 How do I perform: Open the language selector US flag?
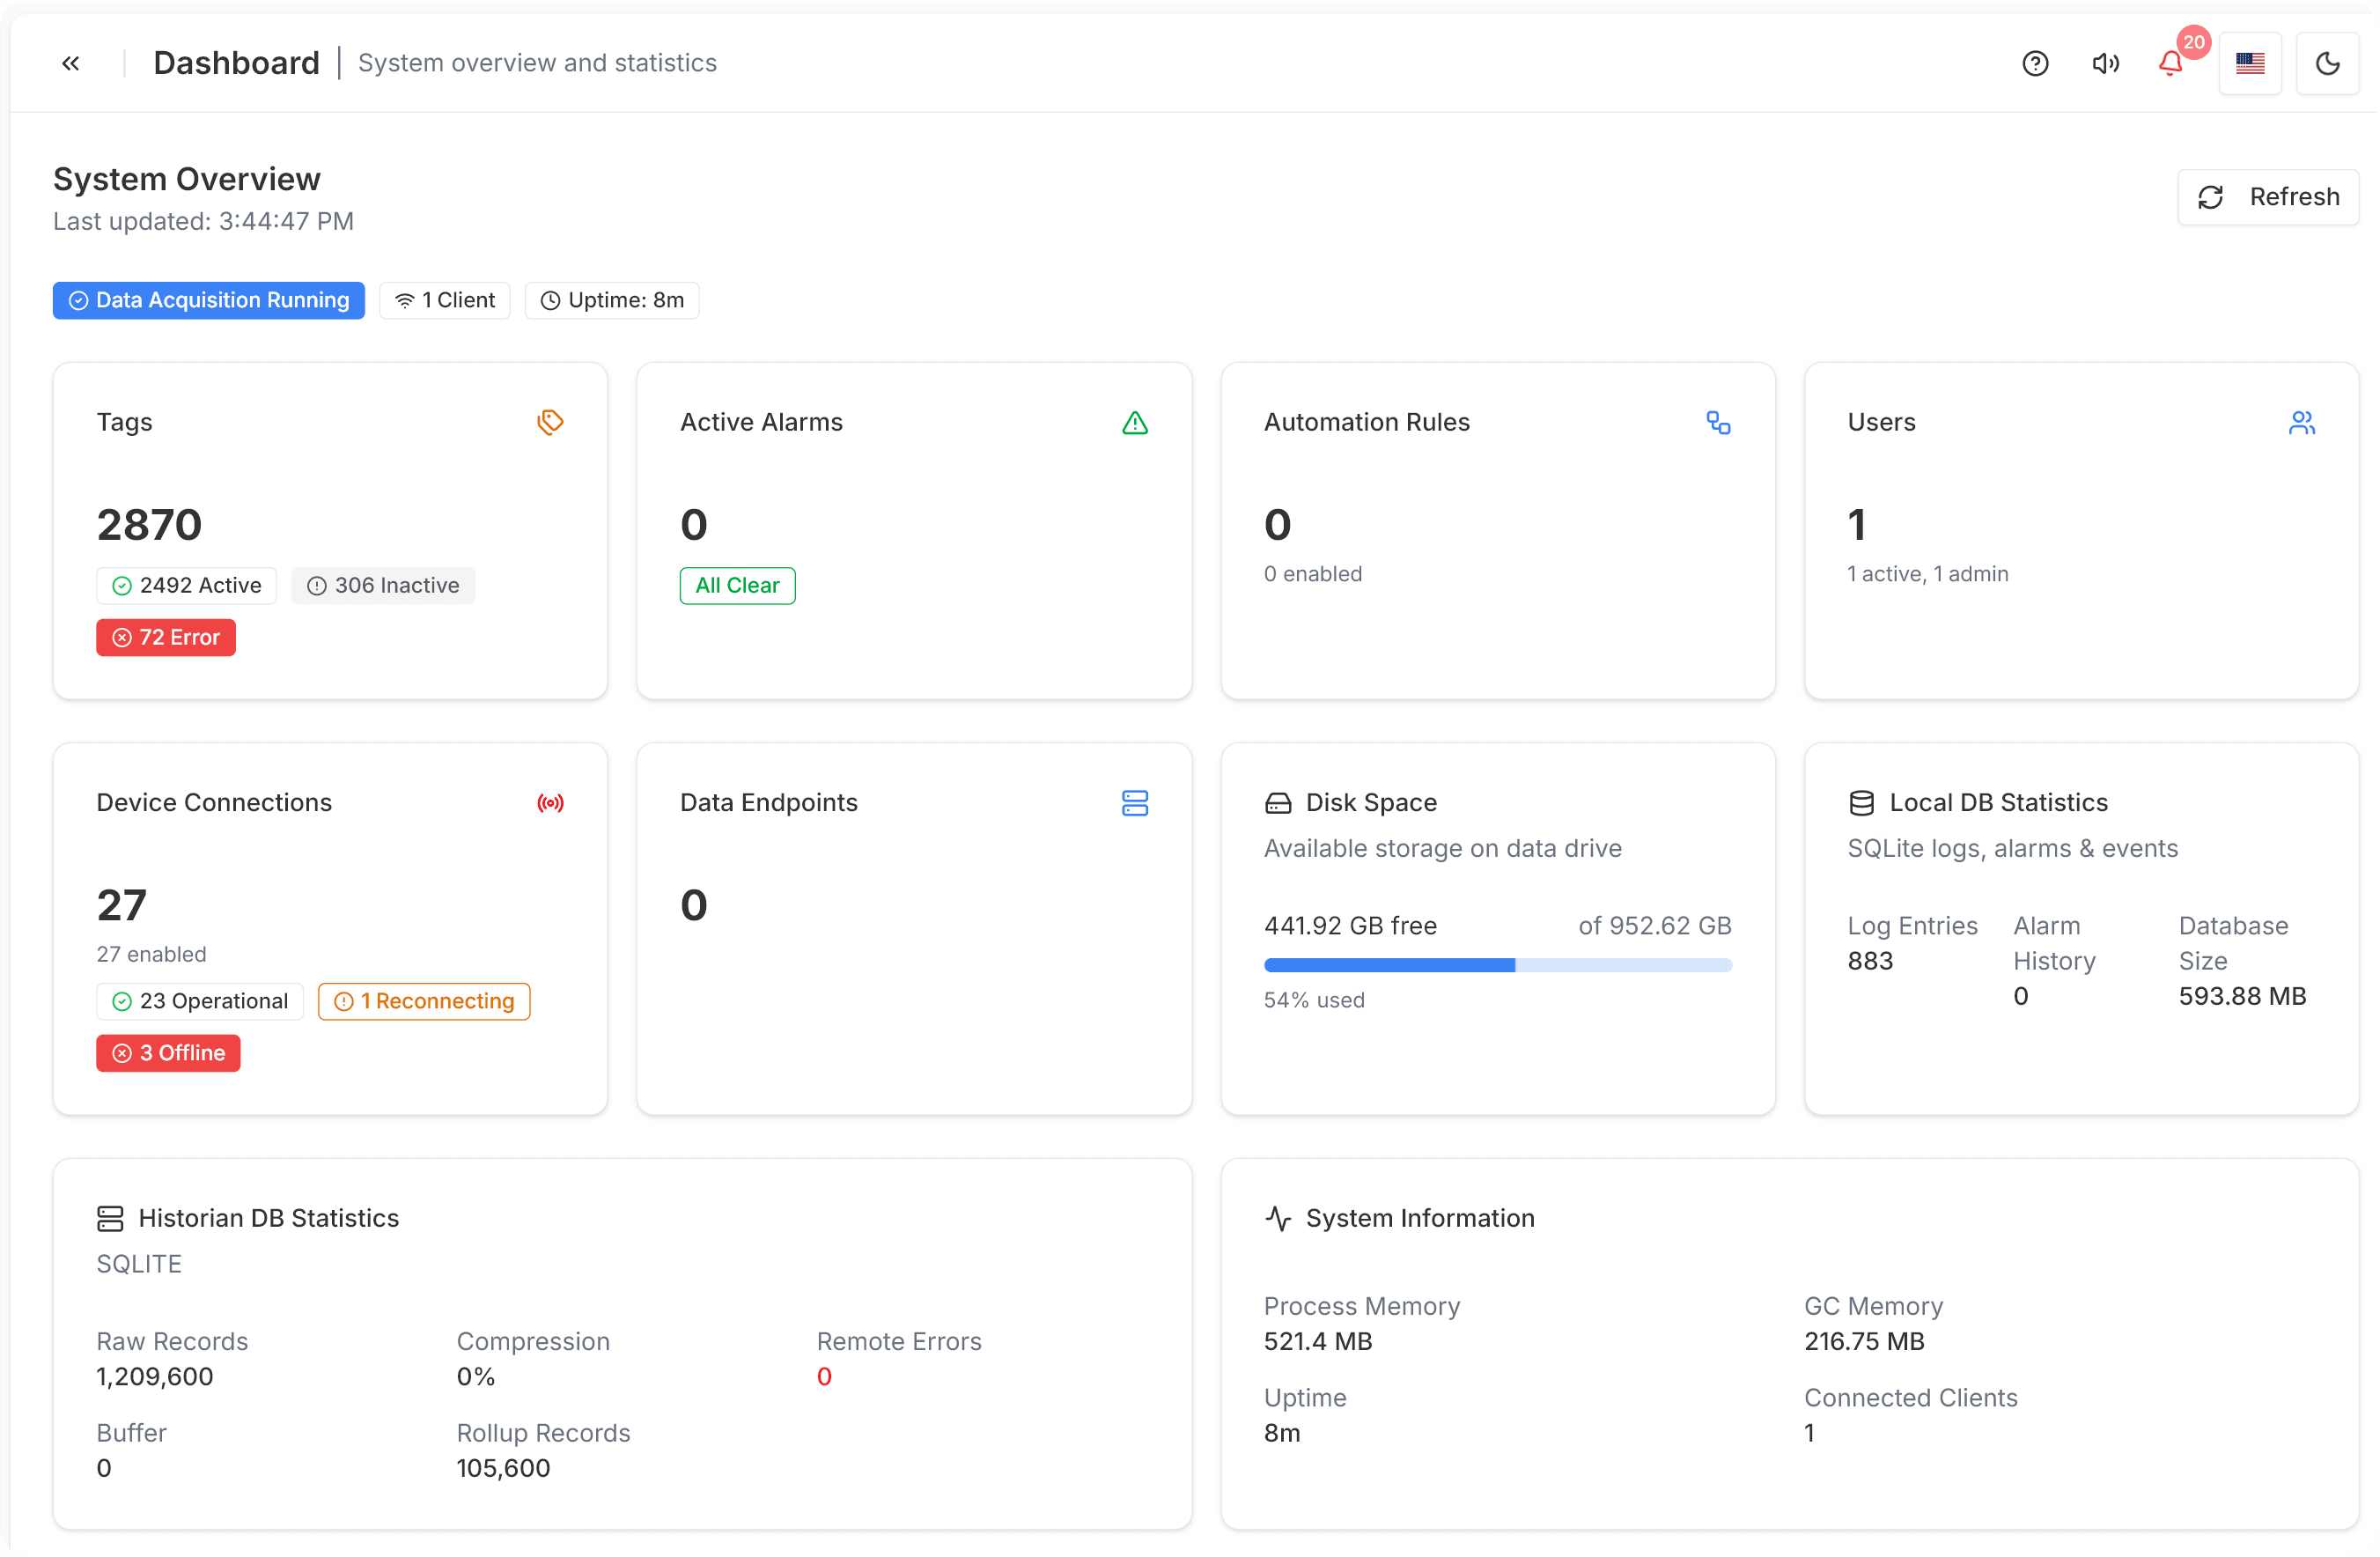pos(2250,63)
